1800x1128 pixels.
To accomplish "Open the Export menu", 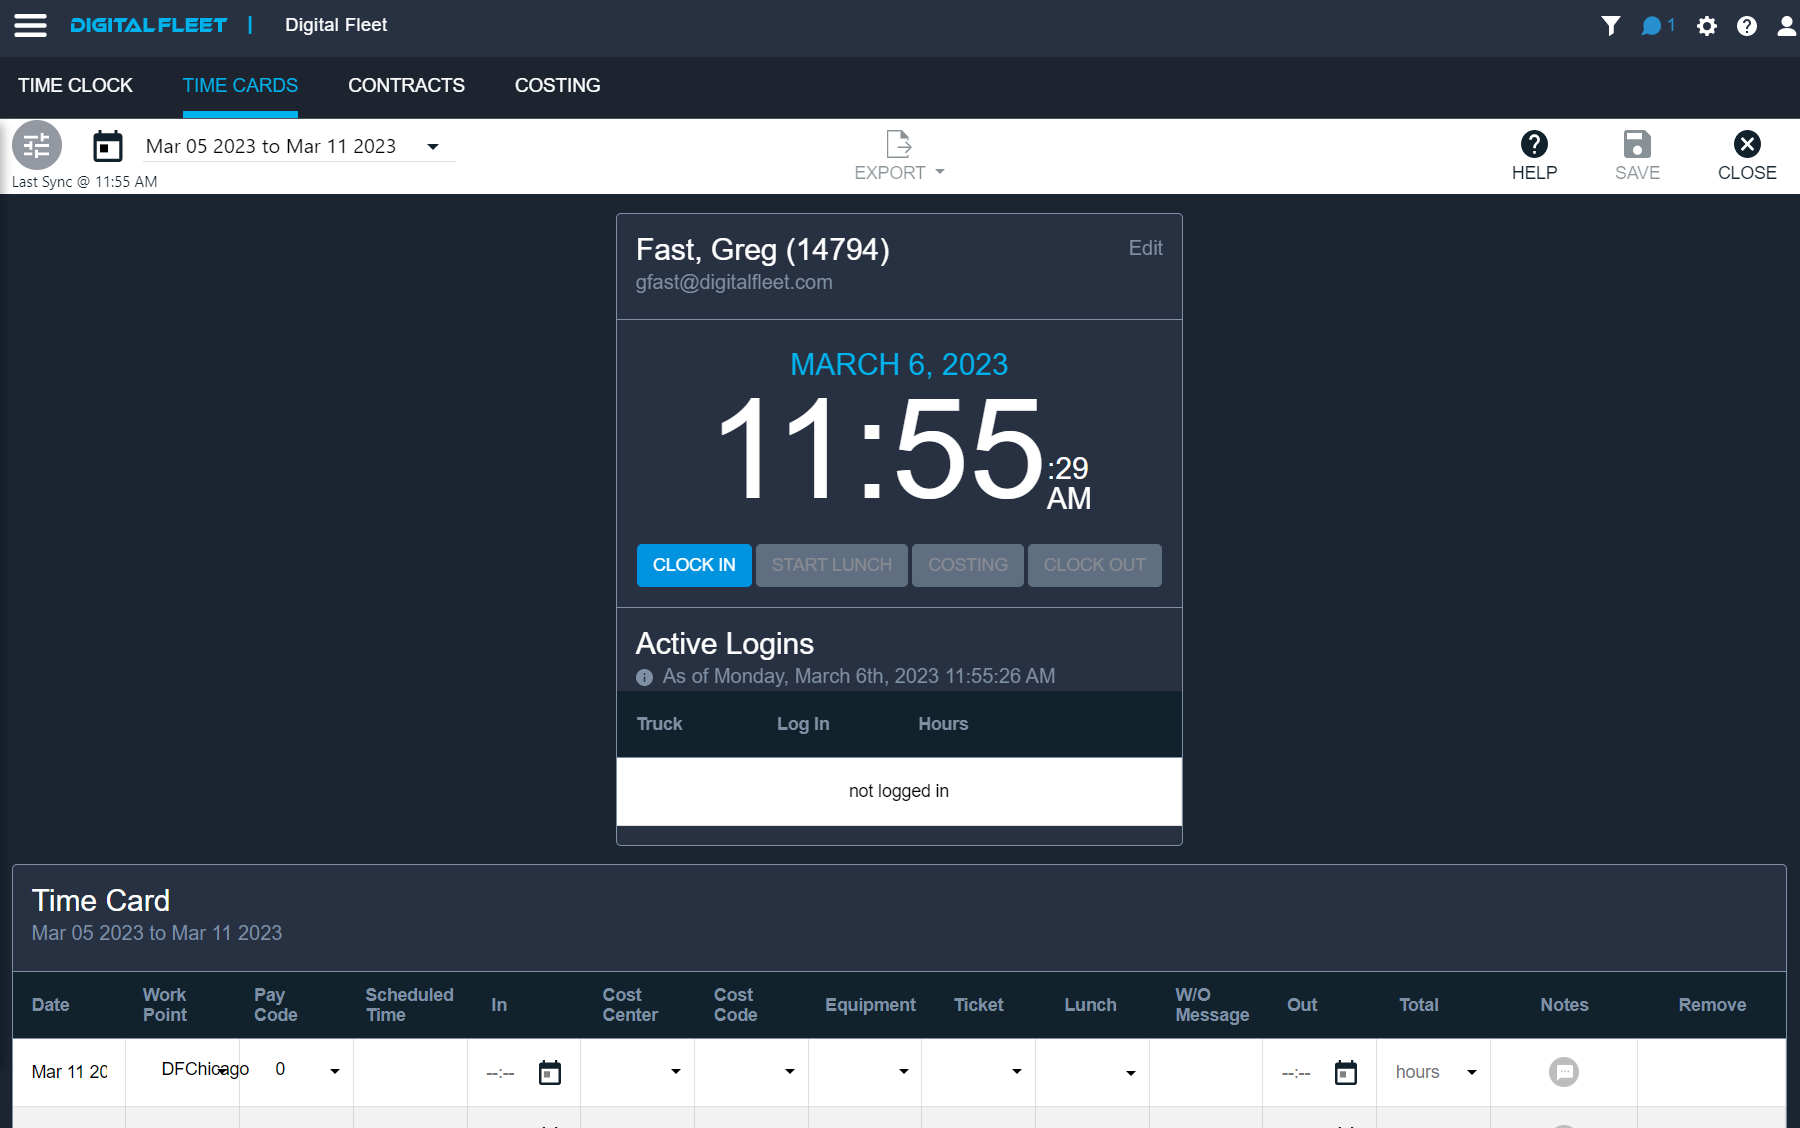I will [897, 155].
